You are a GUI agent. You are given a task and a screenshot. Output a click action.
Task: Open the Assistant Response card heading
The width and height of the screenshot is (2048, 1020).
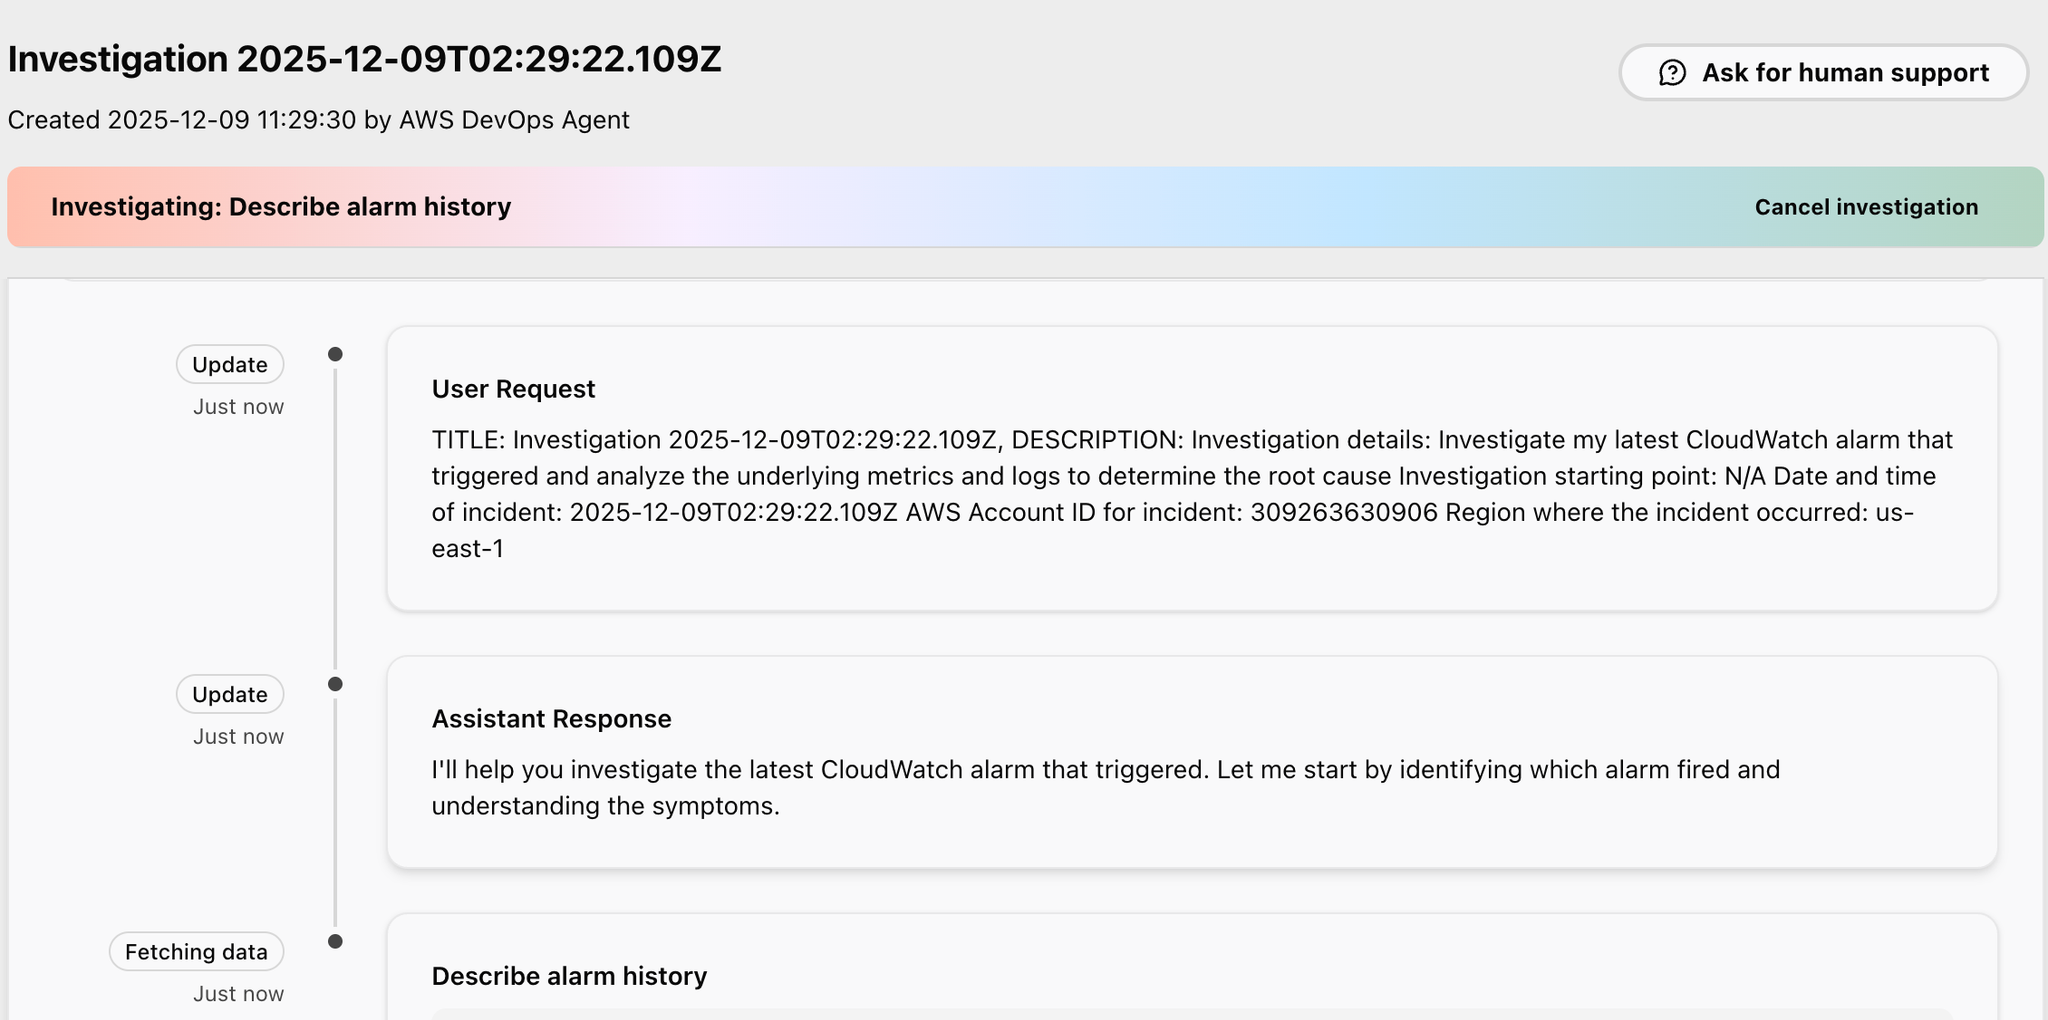click(x=551, y=719)
